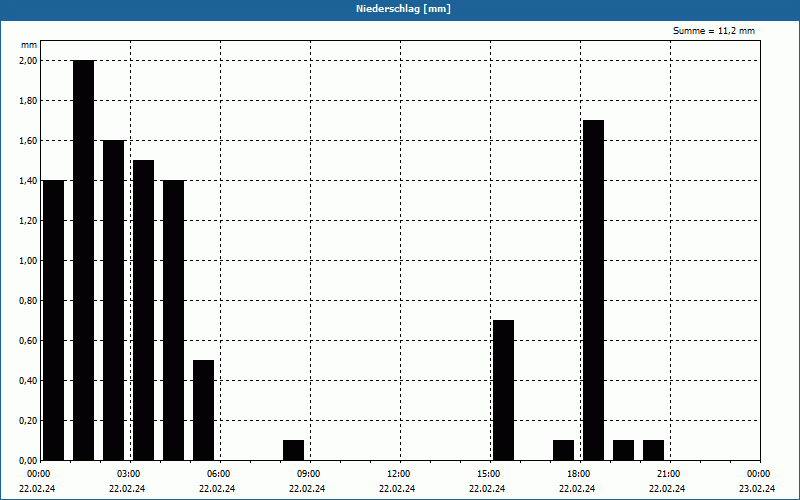800x500 pixels.
Task: Select the "0,60" y-axis label
Action: (x=29, y=340)
